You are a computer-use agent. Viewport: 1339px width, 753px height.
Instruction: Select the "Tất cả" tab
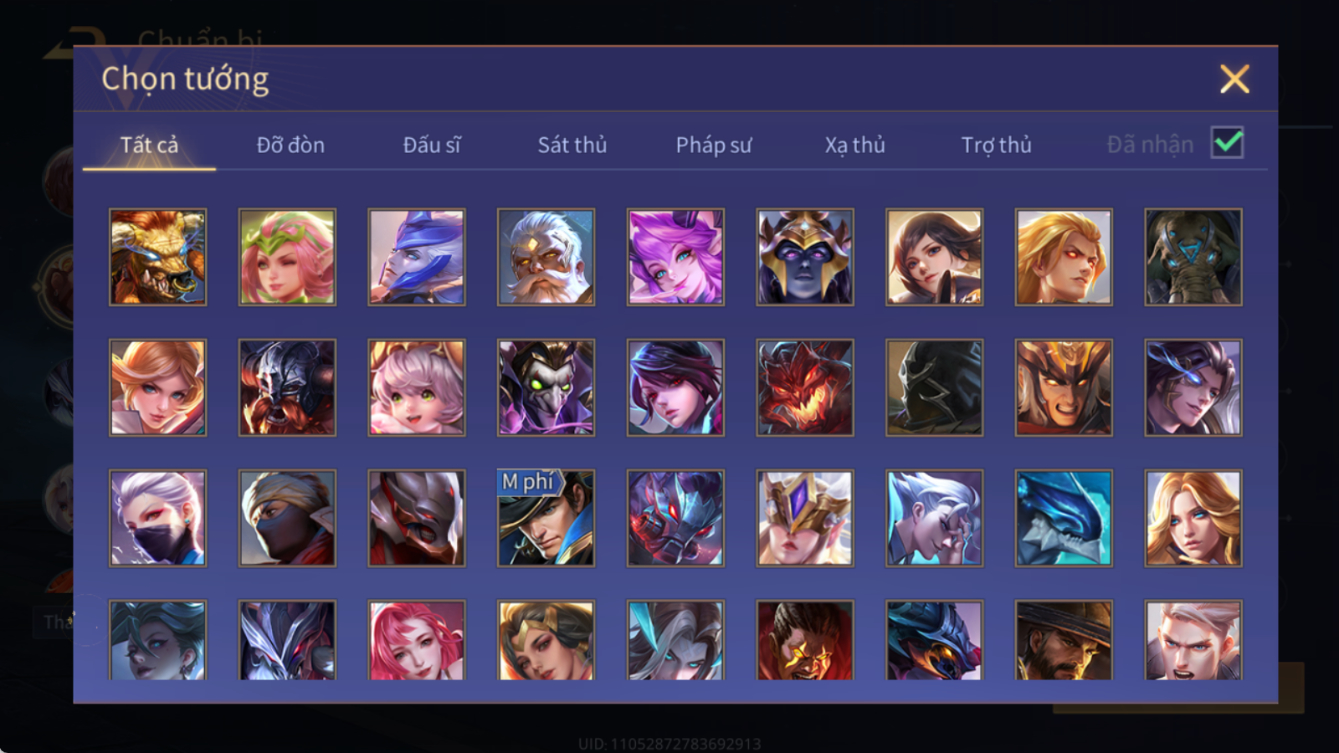pyautogui.click(x=149, y=145)
